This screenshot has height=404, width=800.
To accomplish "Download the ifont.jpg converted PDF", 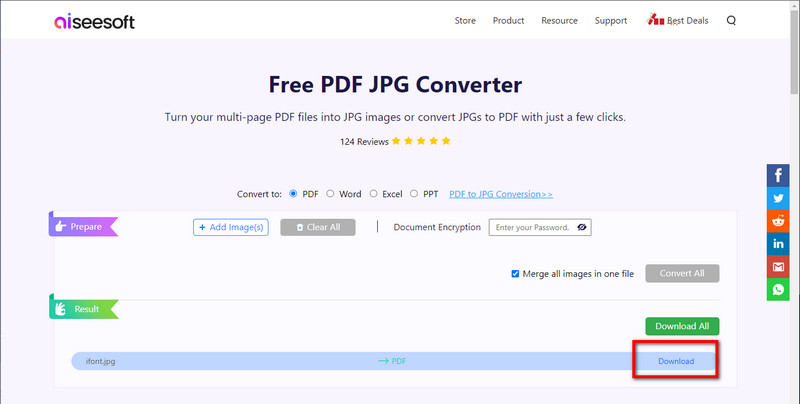I will point(676,361).
